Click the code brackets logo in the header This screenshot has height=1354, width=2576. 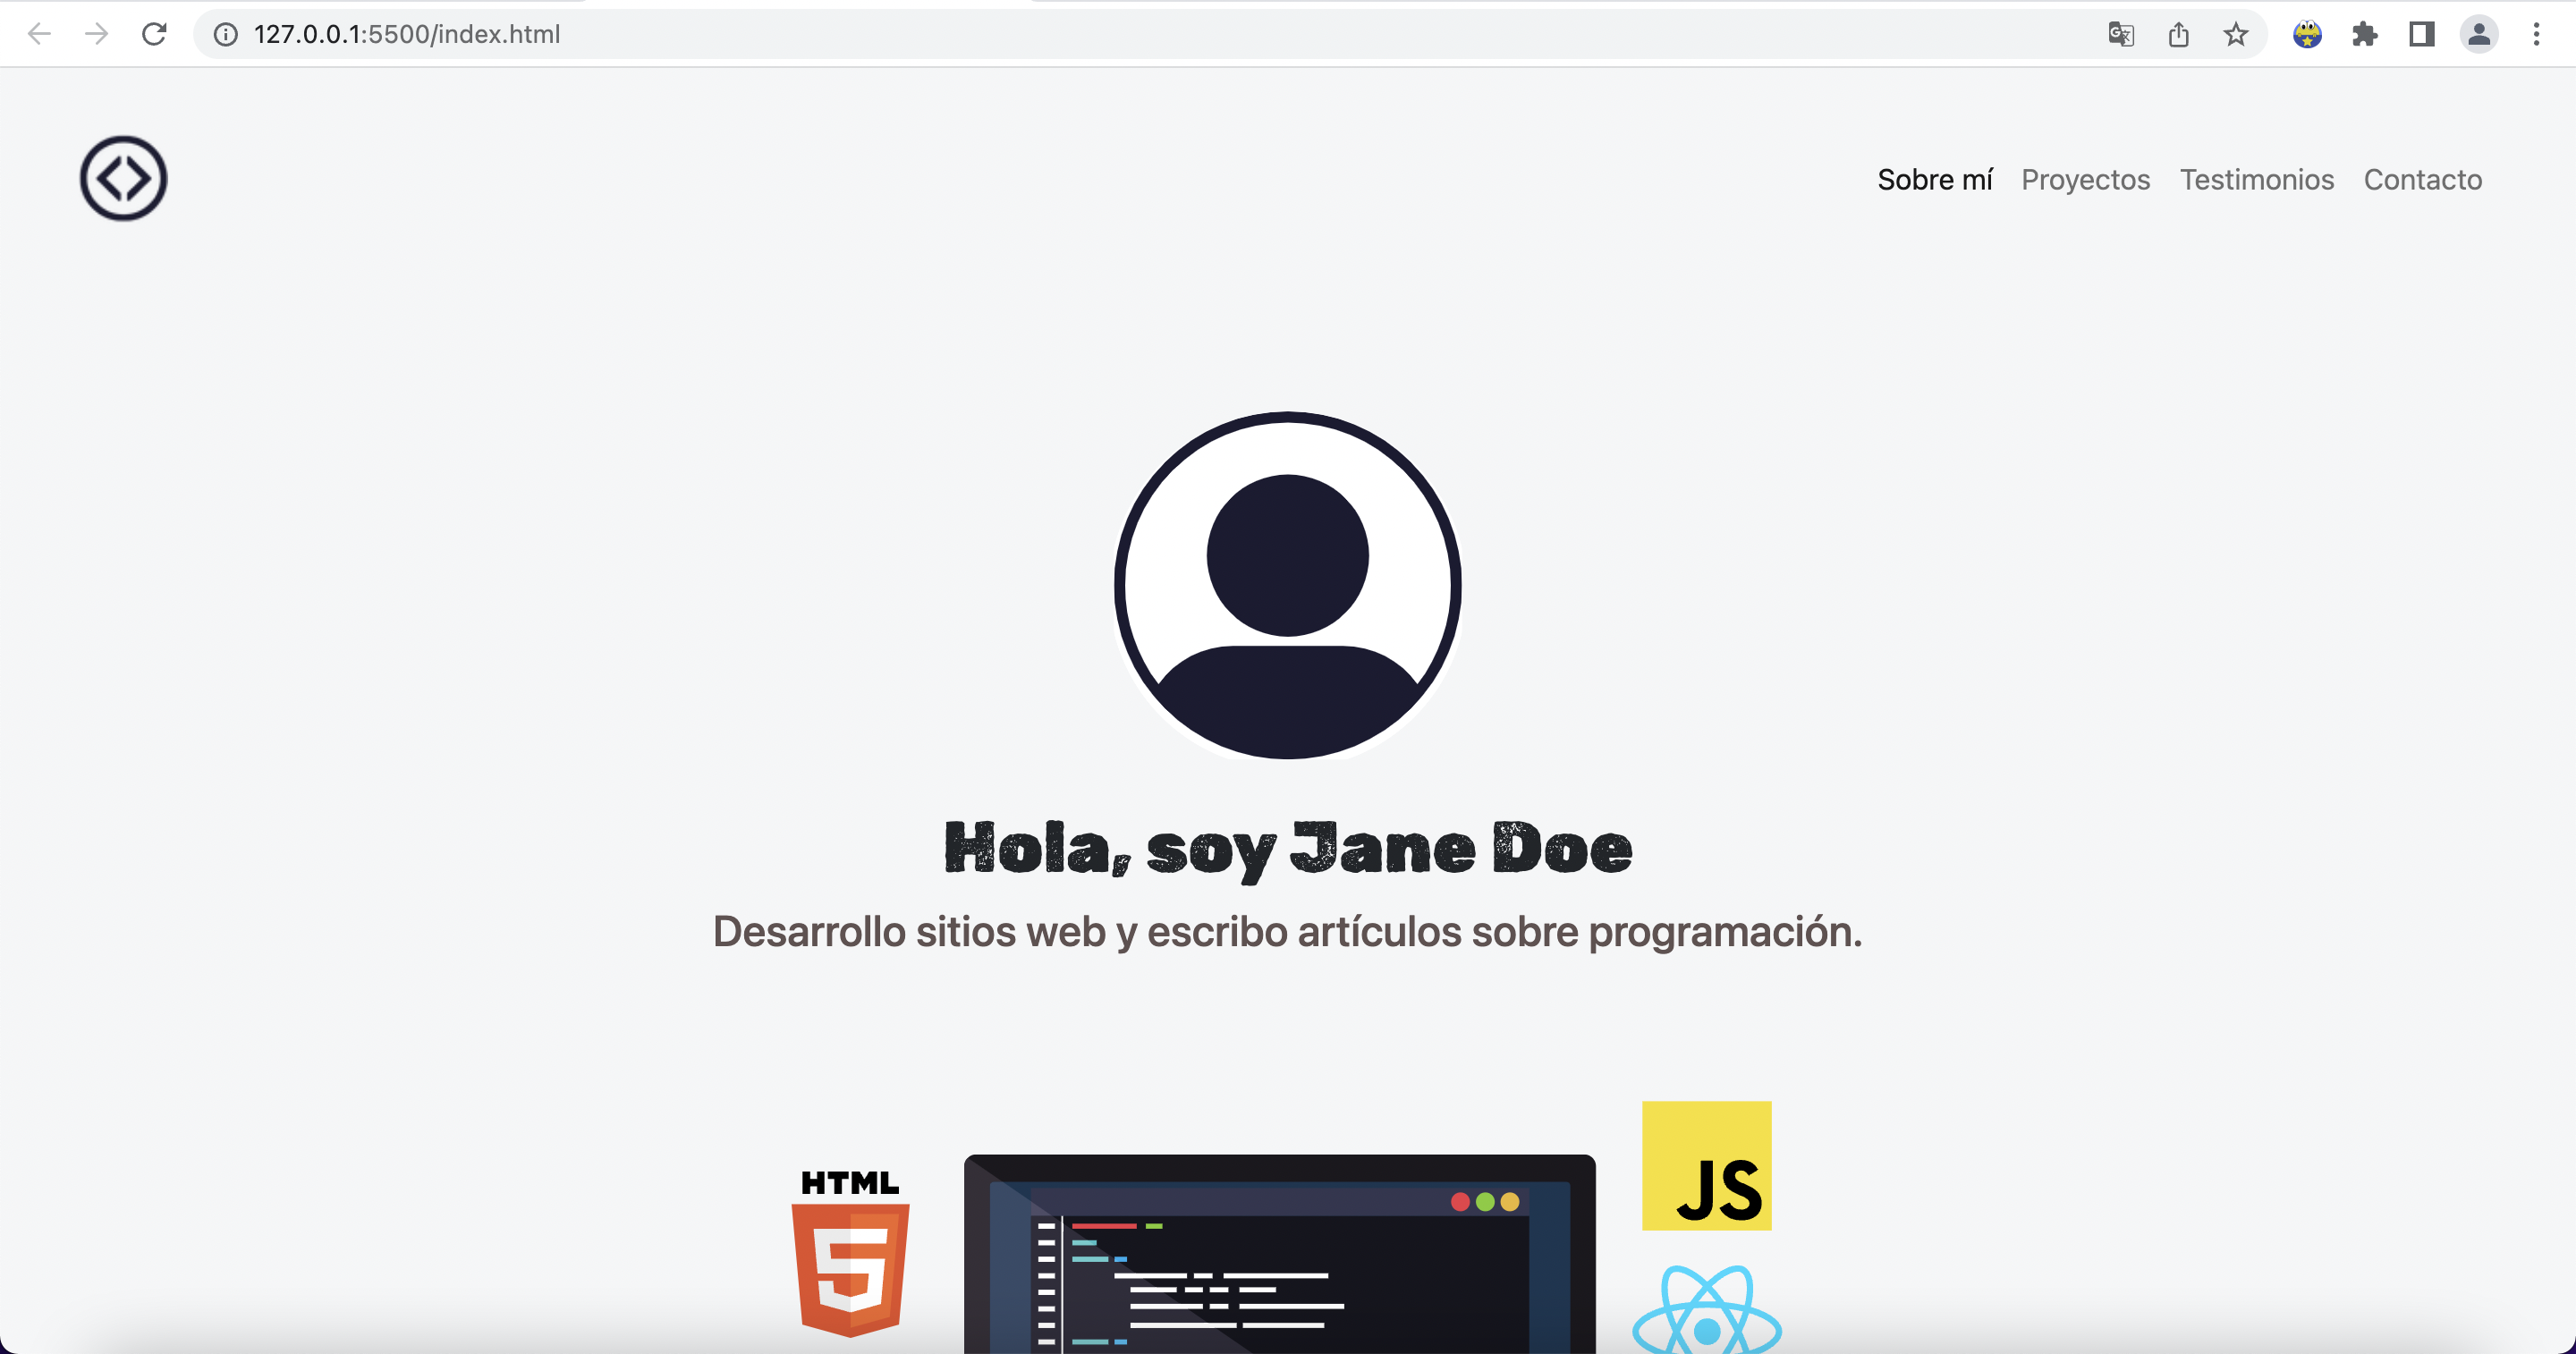click(122, 177)
